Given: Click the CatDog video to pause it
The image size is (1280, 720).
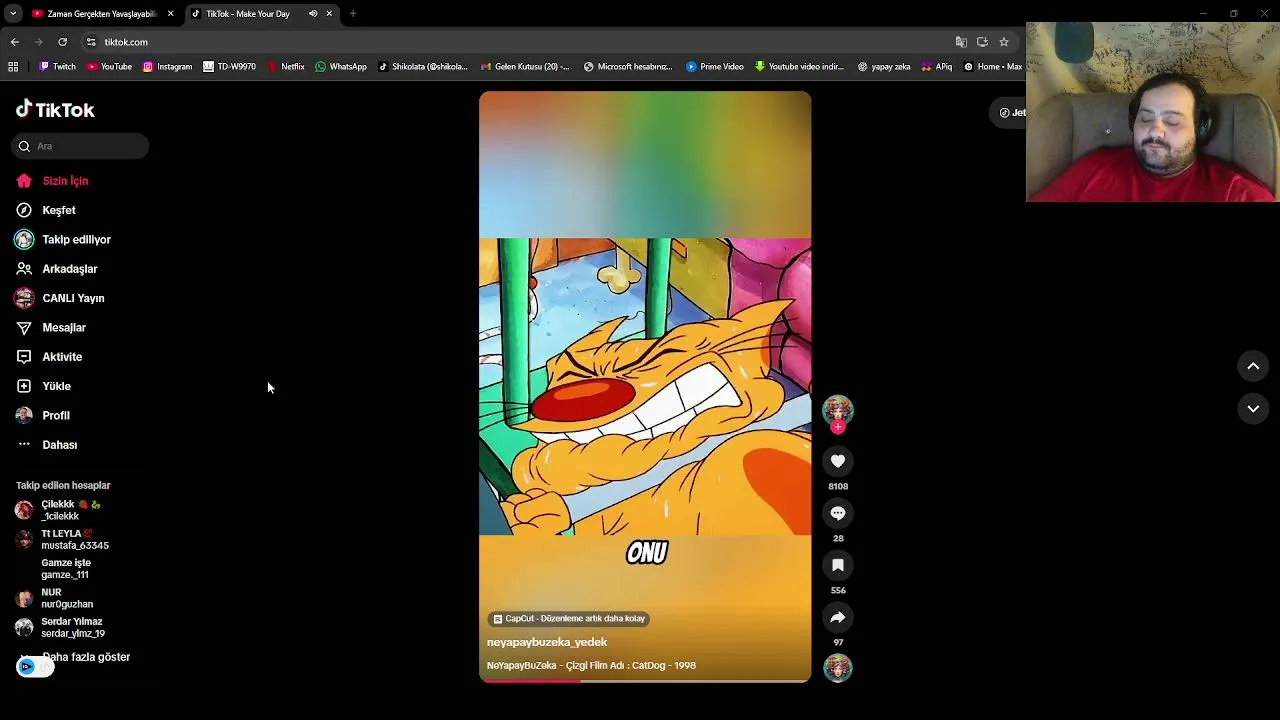Looking at the screenshot, I should pyautogui.click(x=645, y=387).
